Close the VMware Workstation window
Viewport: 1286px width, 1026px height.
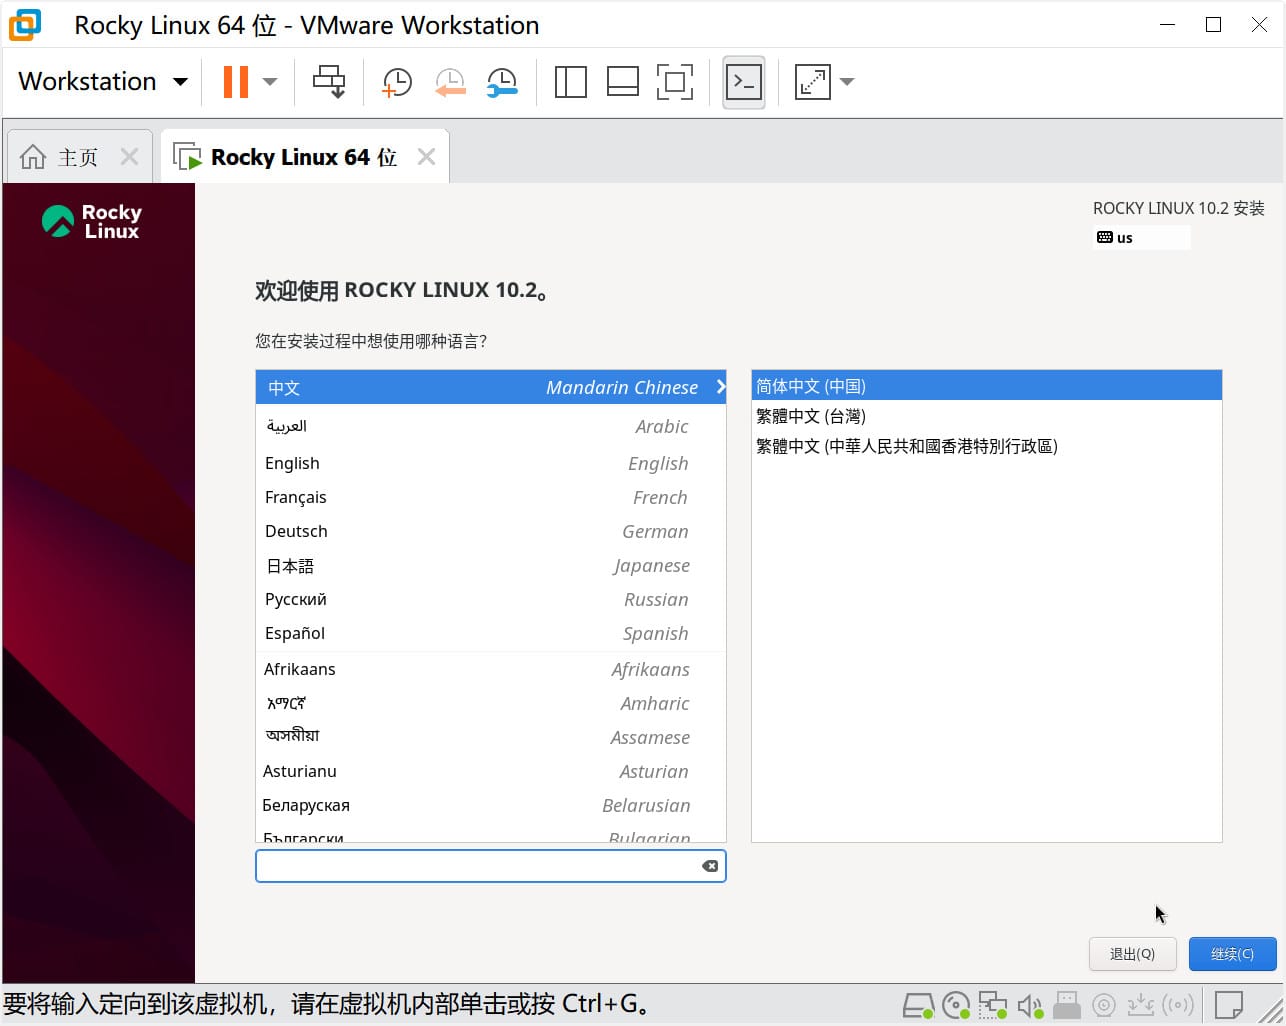(x=1259, y=25)
